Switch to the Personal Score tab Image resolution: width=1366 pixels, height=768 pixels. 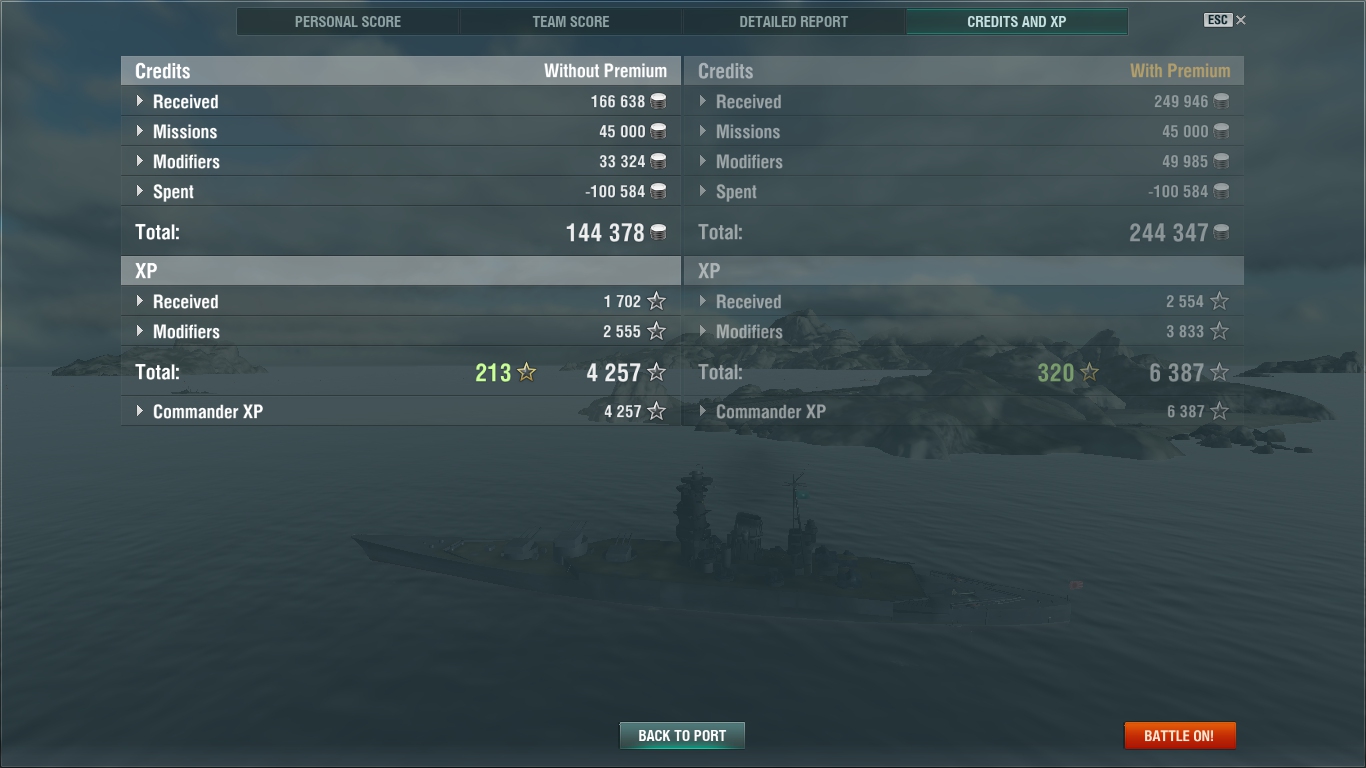(x=348, y=21)
